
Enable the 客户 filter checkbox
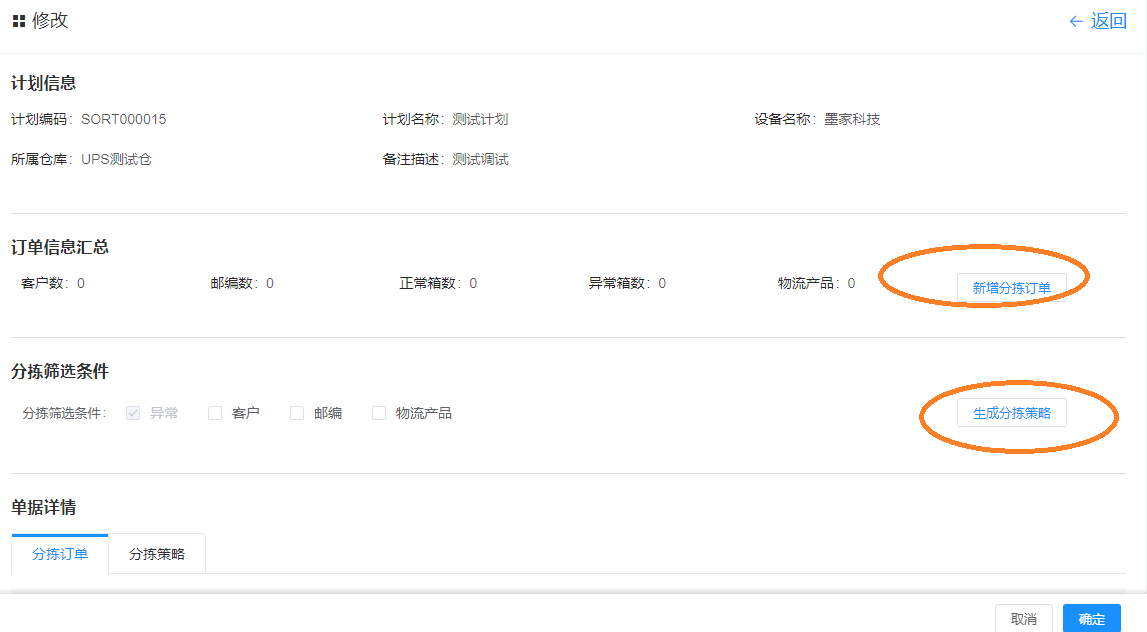click(x=215, y=413)
